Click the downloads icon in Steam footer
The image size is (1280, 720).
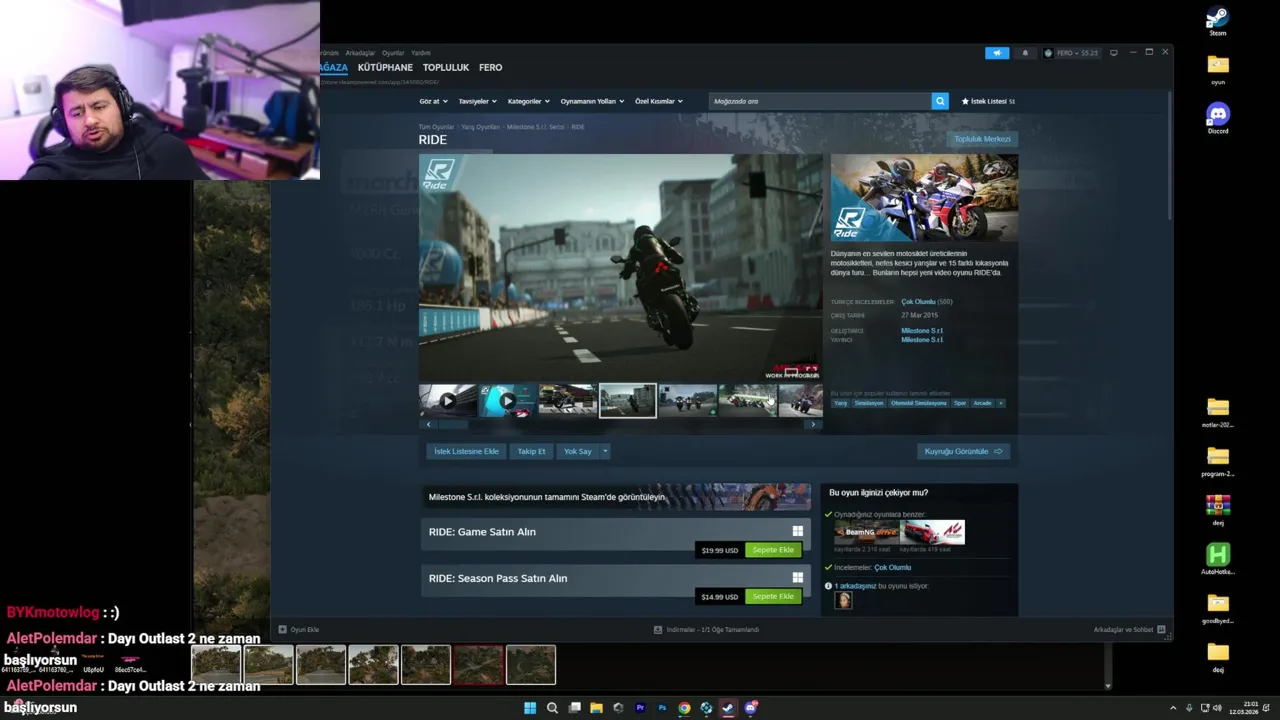click(658, 630)
